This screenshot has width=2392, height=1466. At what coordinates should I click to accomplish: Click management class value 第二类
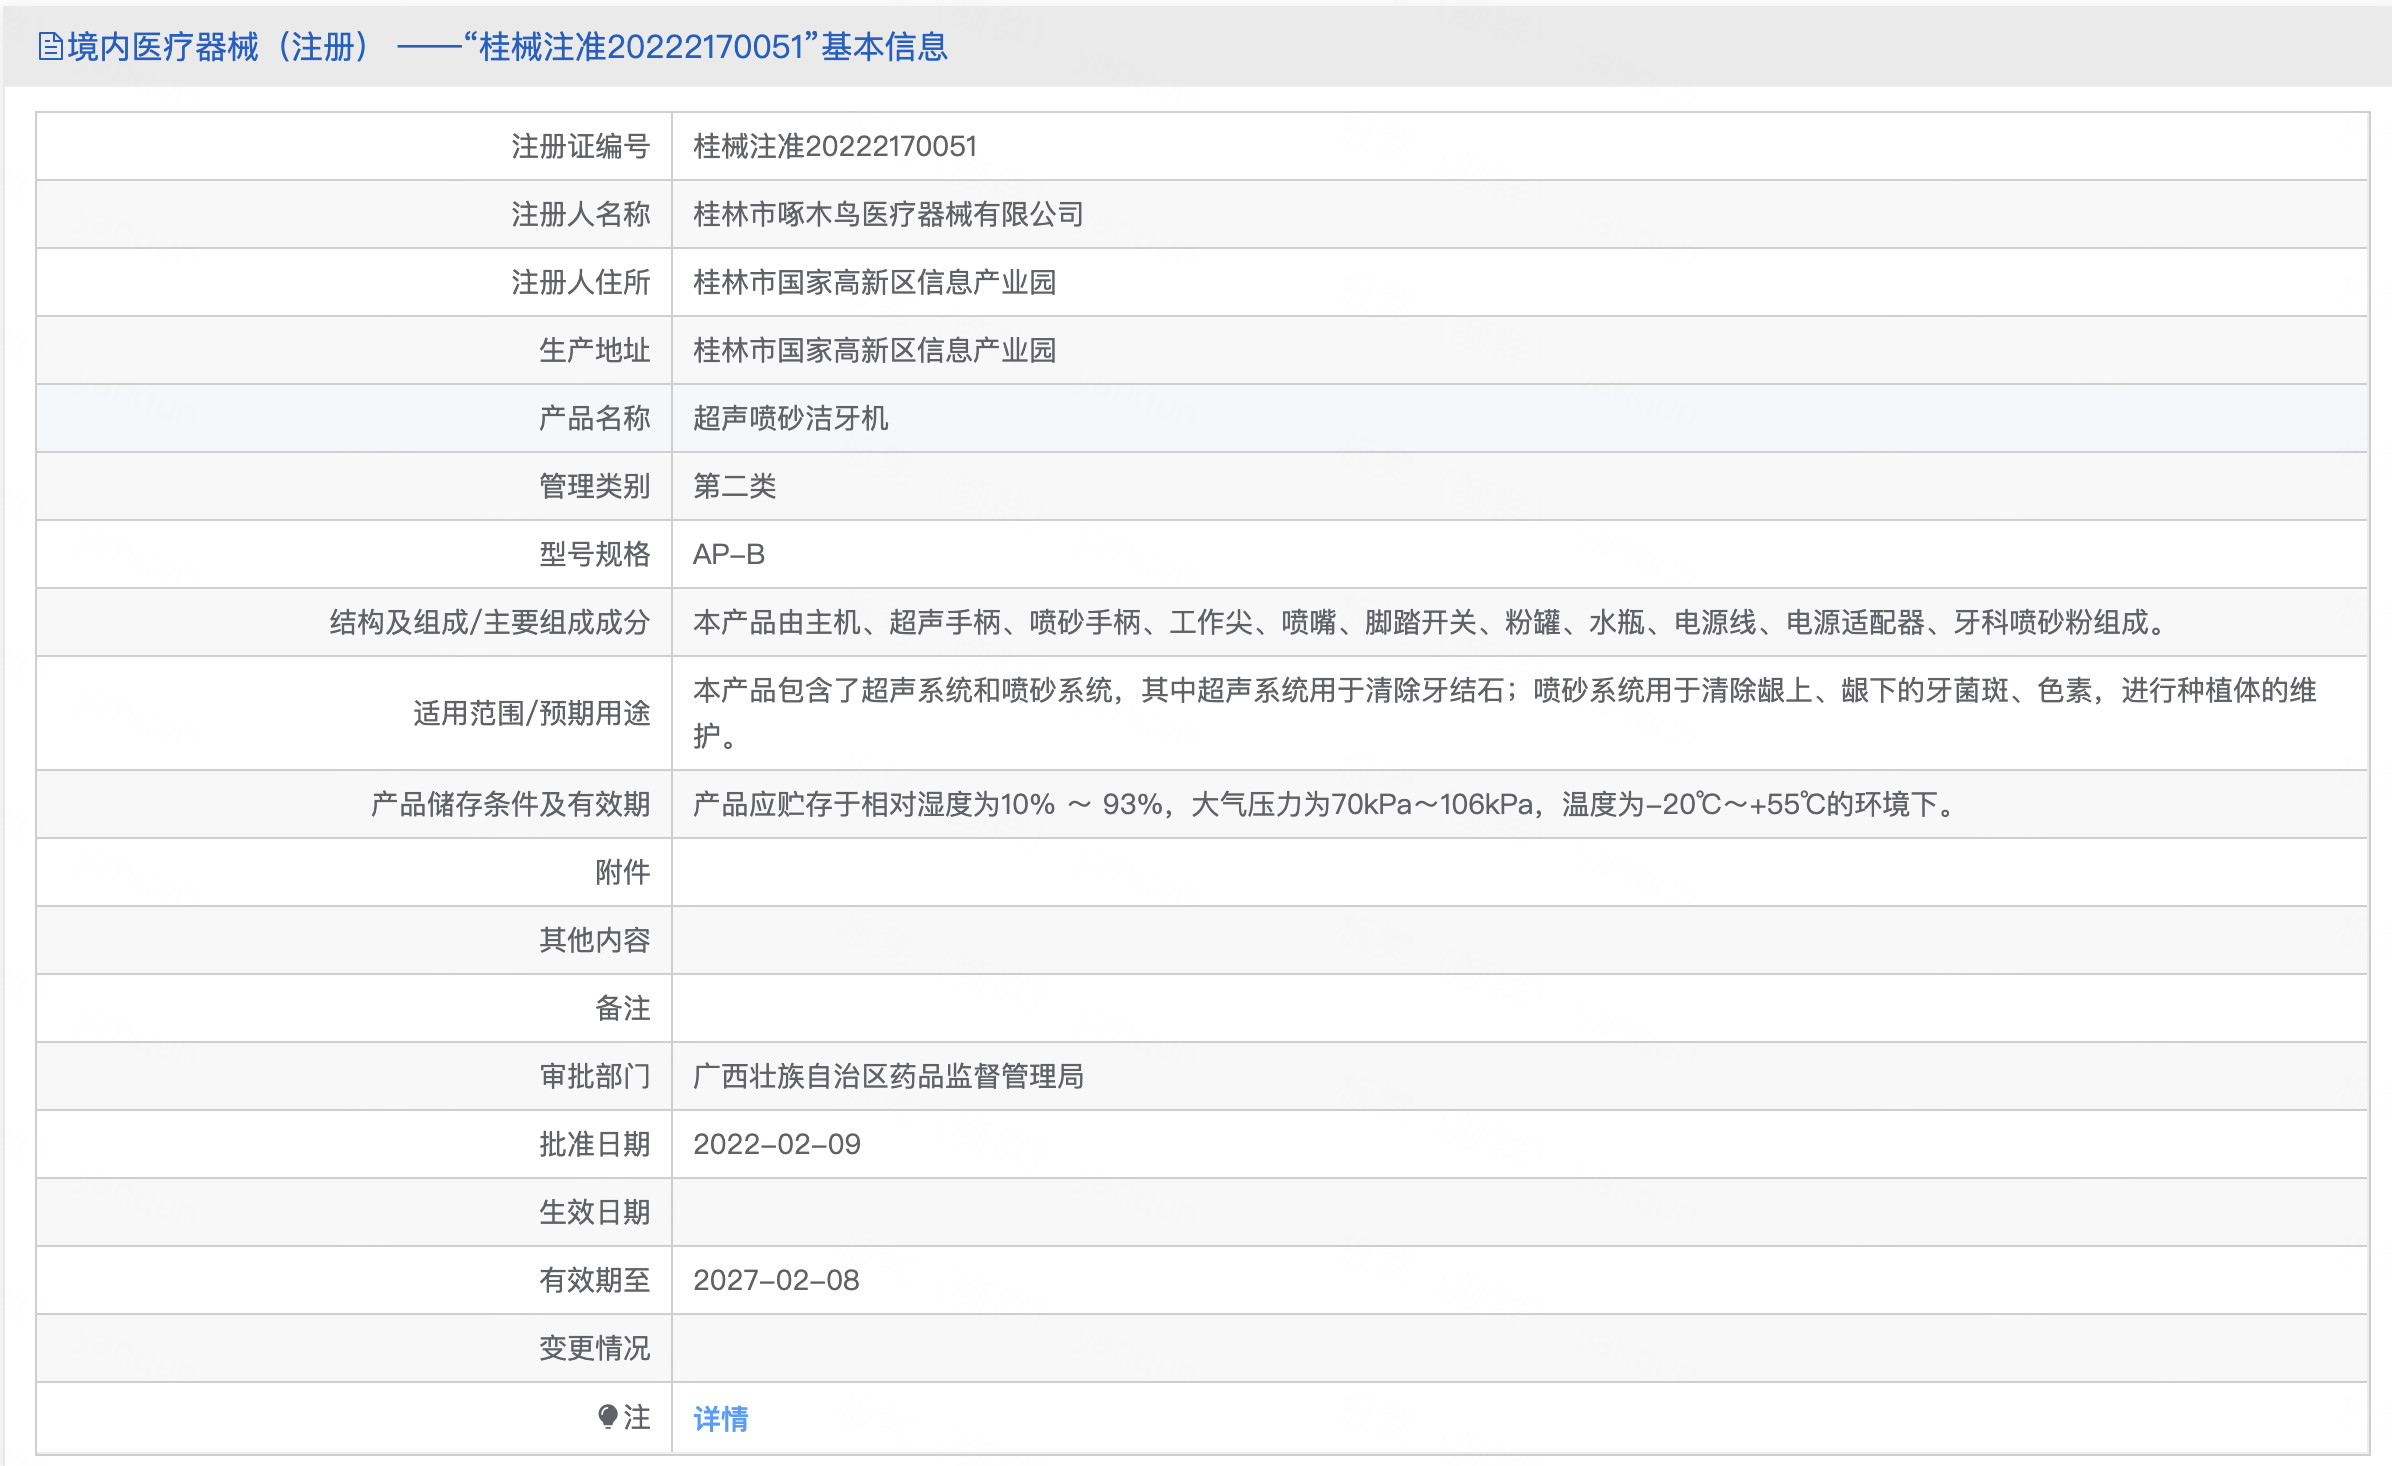point(734,487)
